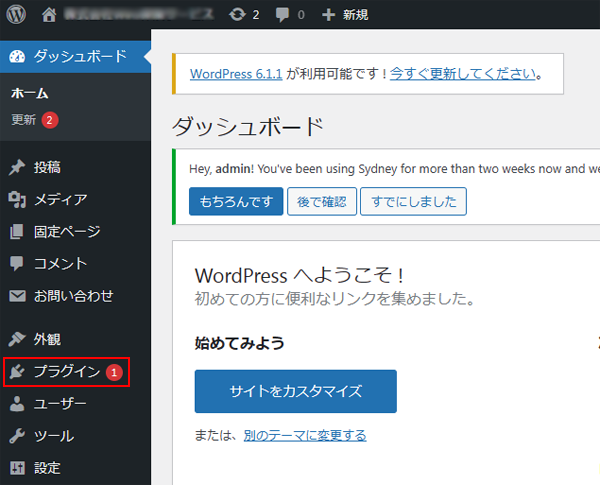Click the blurred site name in admin bar
This screenshot has height=485, width=600.
pos(139,15)
